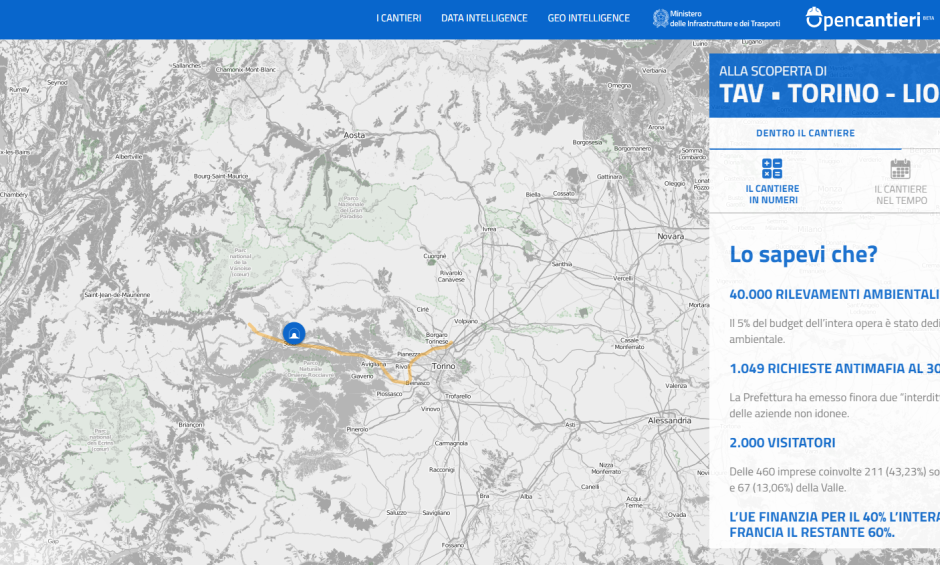Click the Ministero delle Infrastrutture e dei Trasporti text
The height and width of the screenshot is (565, 940).
pos(724,19)
